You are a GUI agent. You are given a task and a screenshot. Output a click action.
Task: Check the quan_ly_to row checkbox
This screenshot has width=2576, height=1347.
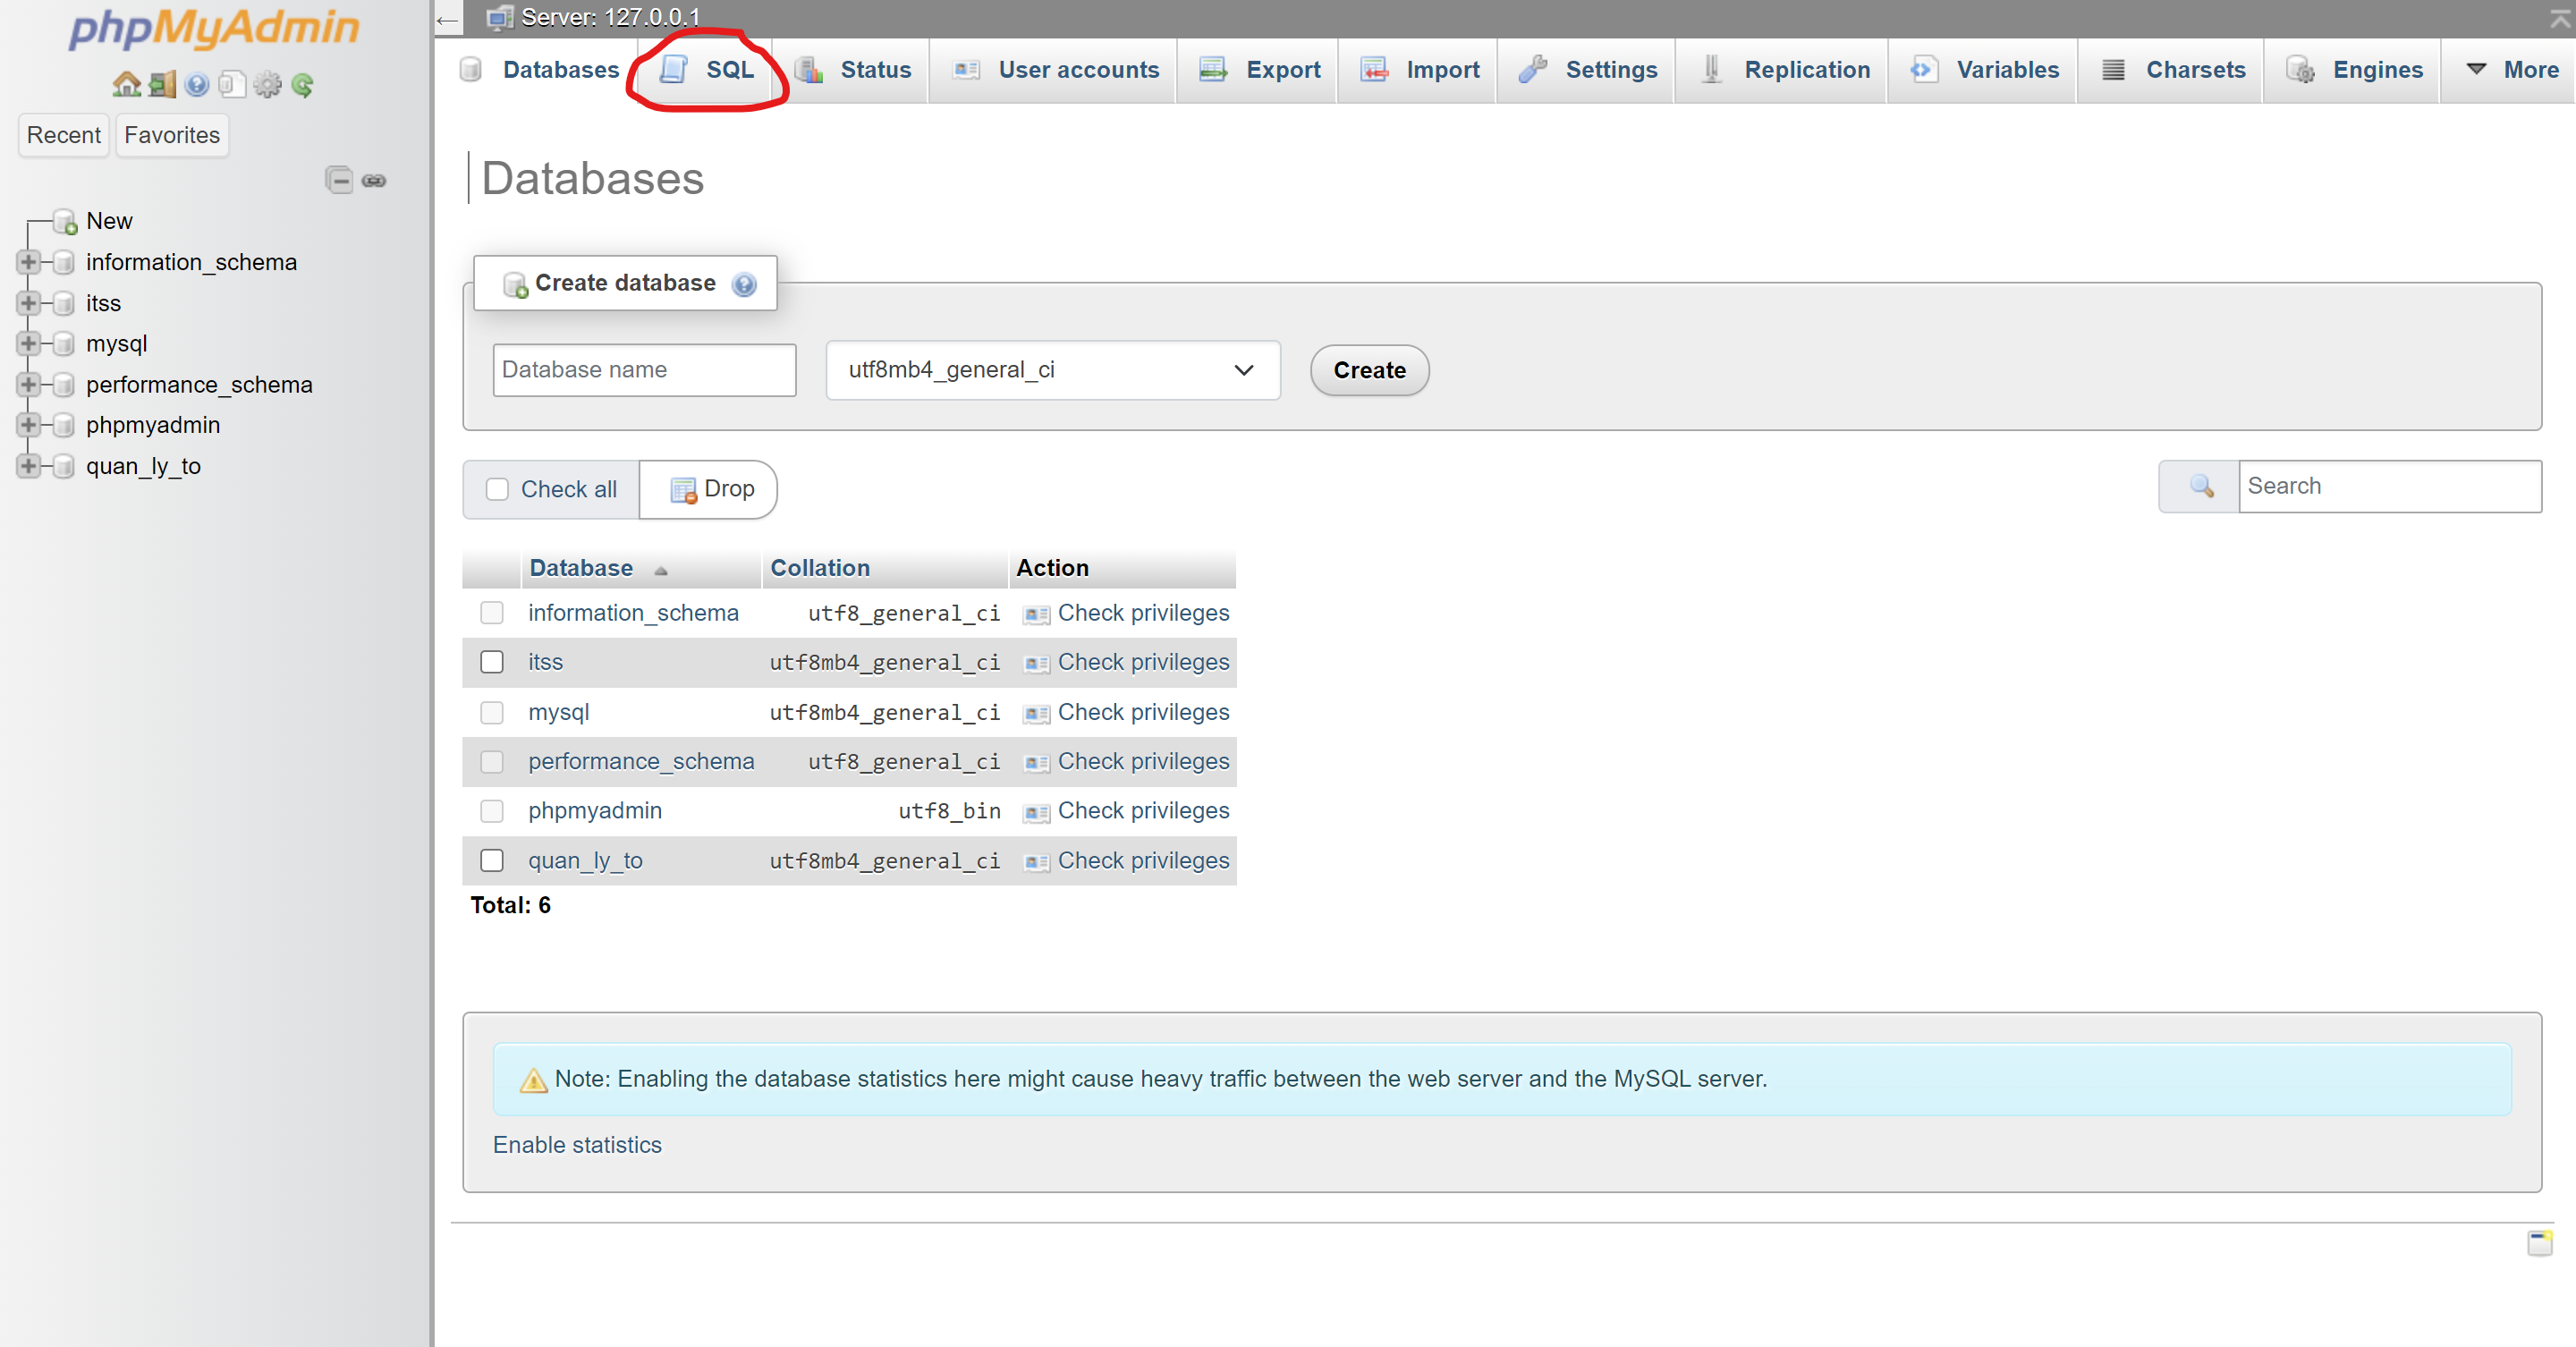pos(492,860)
